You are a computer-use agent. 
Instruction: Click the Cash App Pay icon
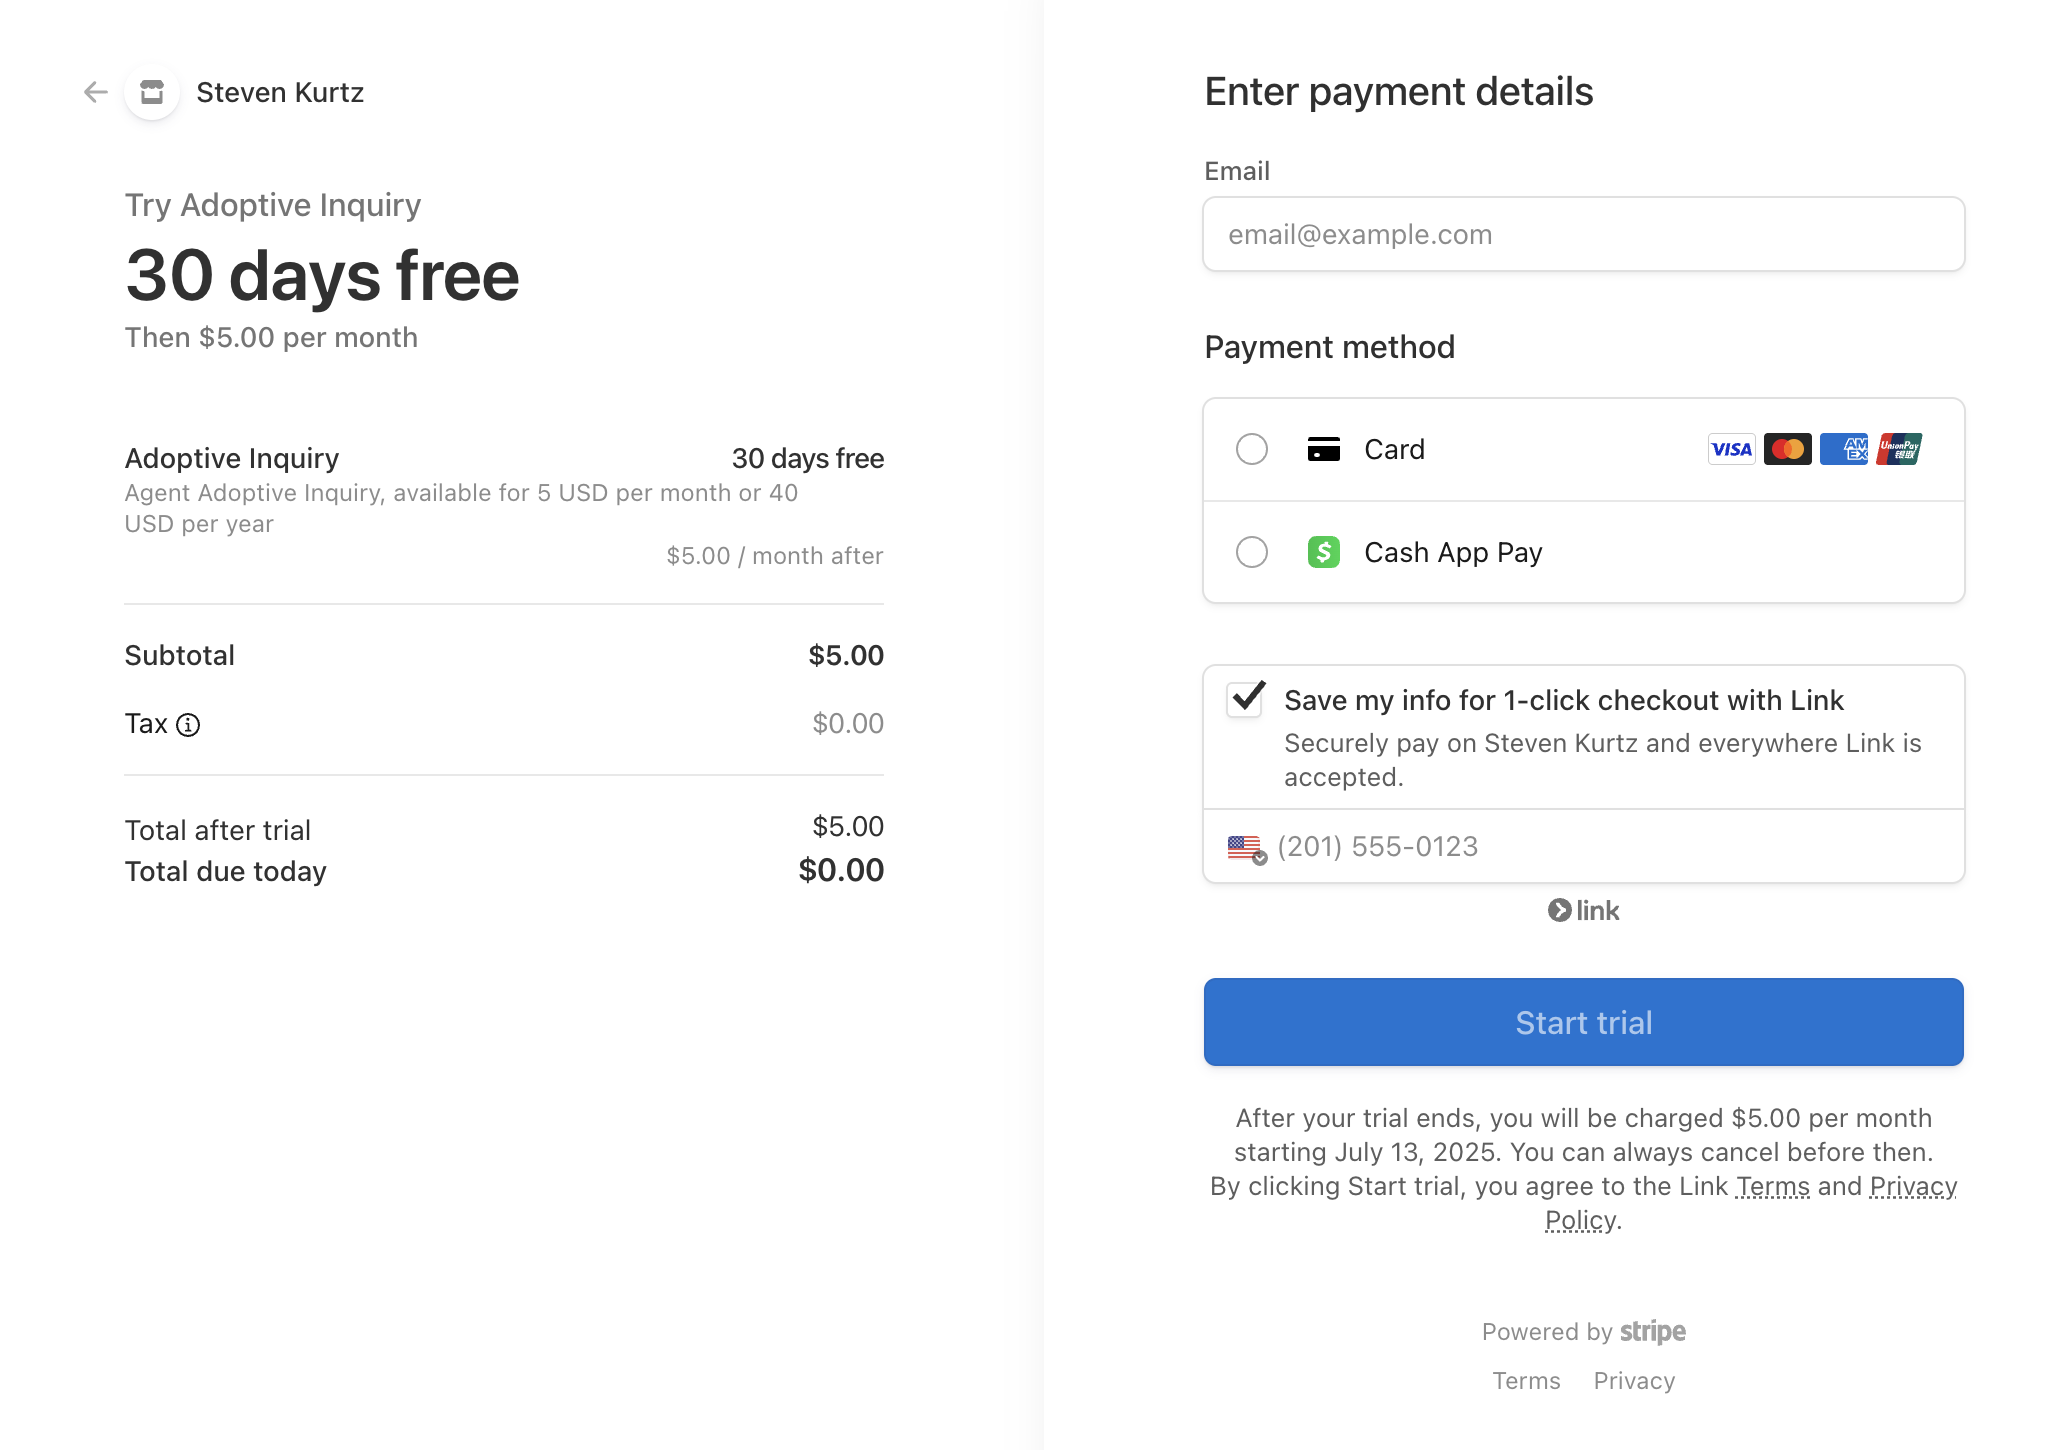[1322, 551]
